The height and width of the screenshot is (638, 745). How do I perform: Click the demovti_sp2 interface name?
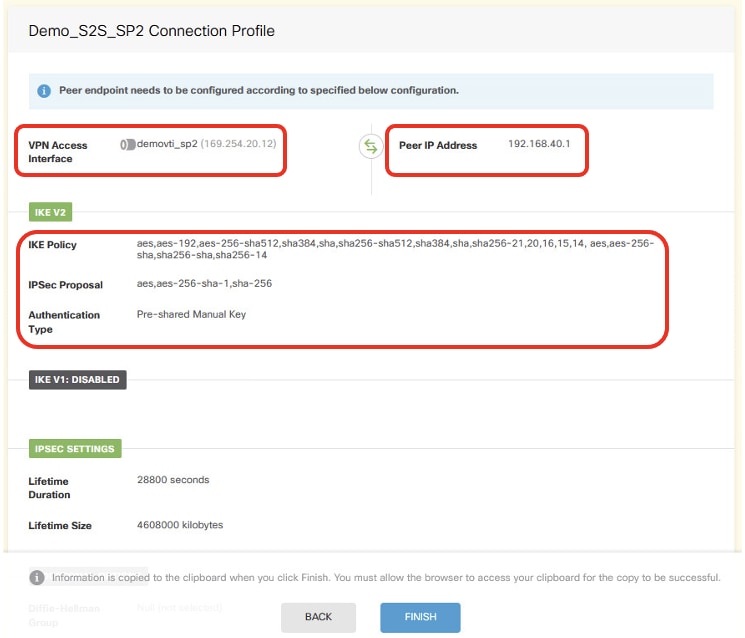point(167,144)
